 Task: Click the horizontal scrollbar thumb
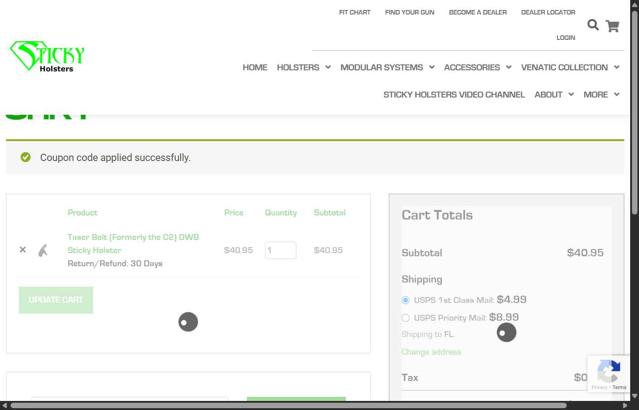point(288,406)
